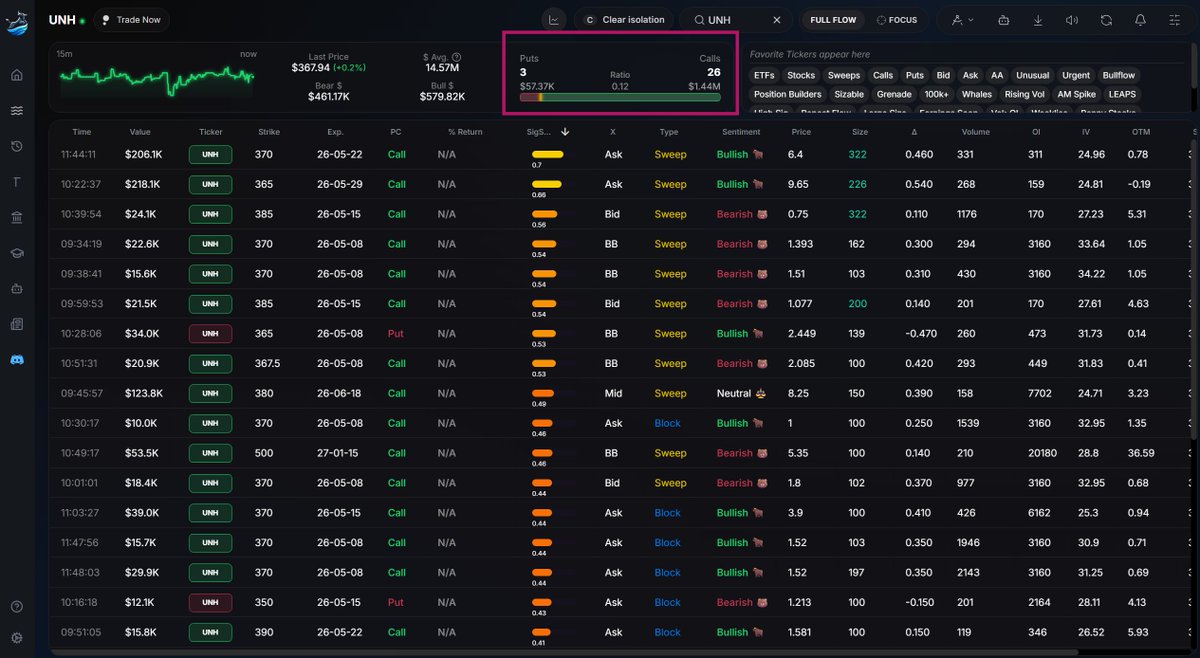
Task: Toggle the Position Builders filter chip
Action: [x=788, y=94]
